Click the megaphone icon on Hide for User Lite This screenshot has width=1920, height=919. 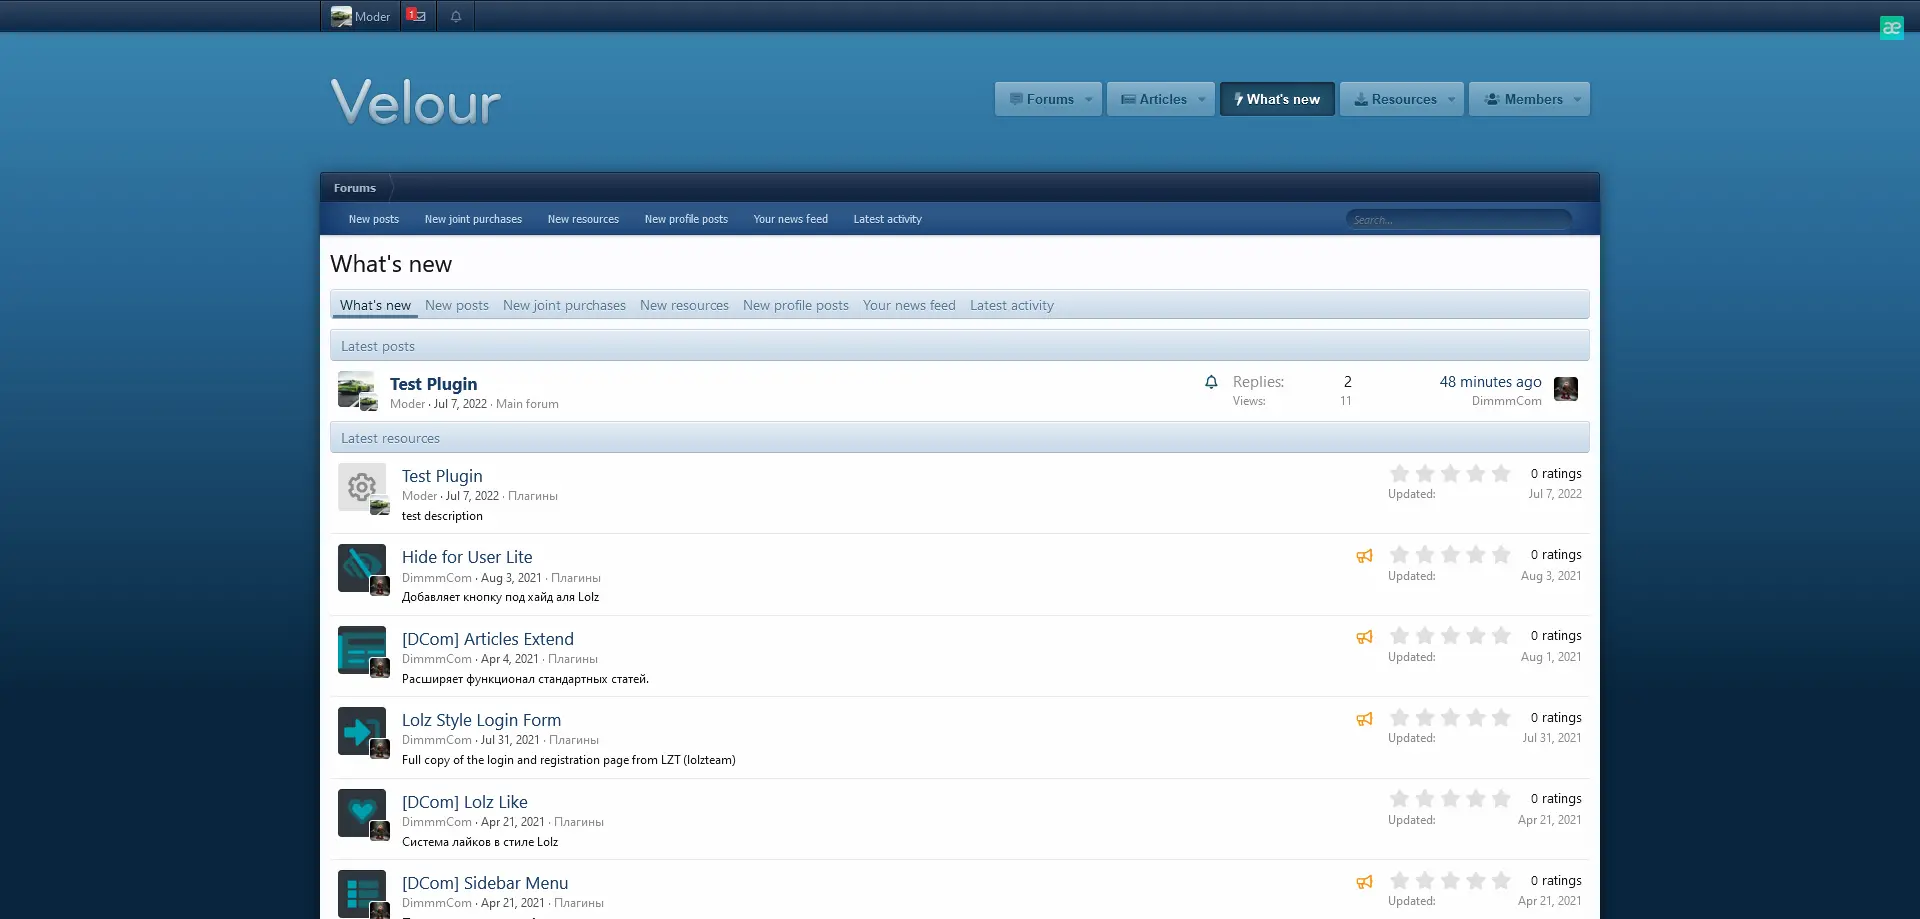(x=1364, y=556)
